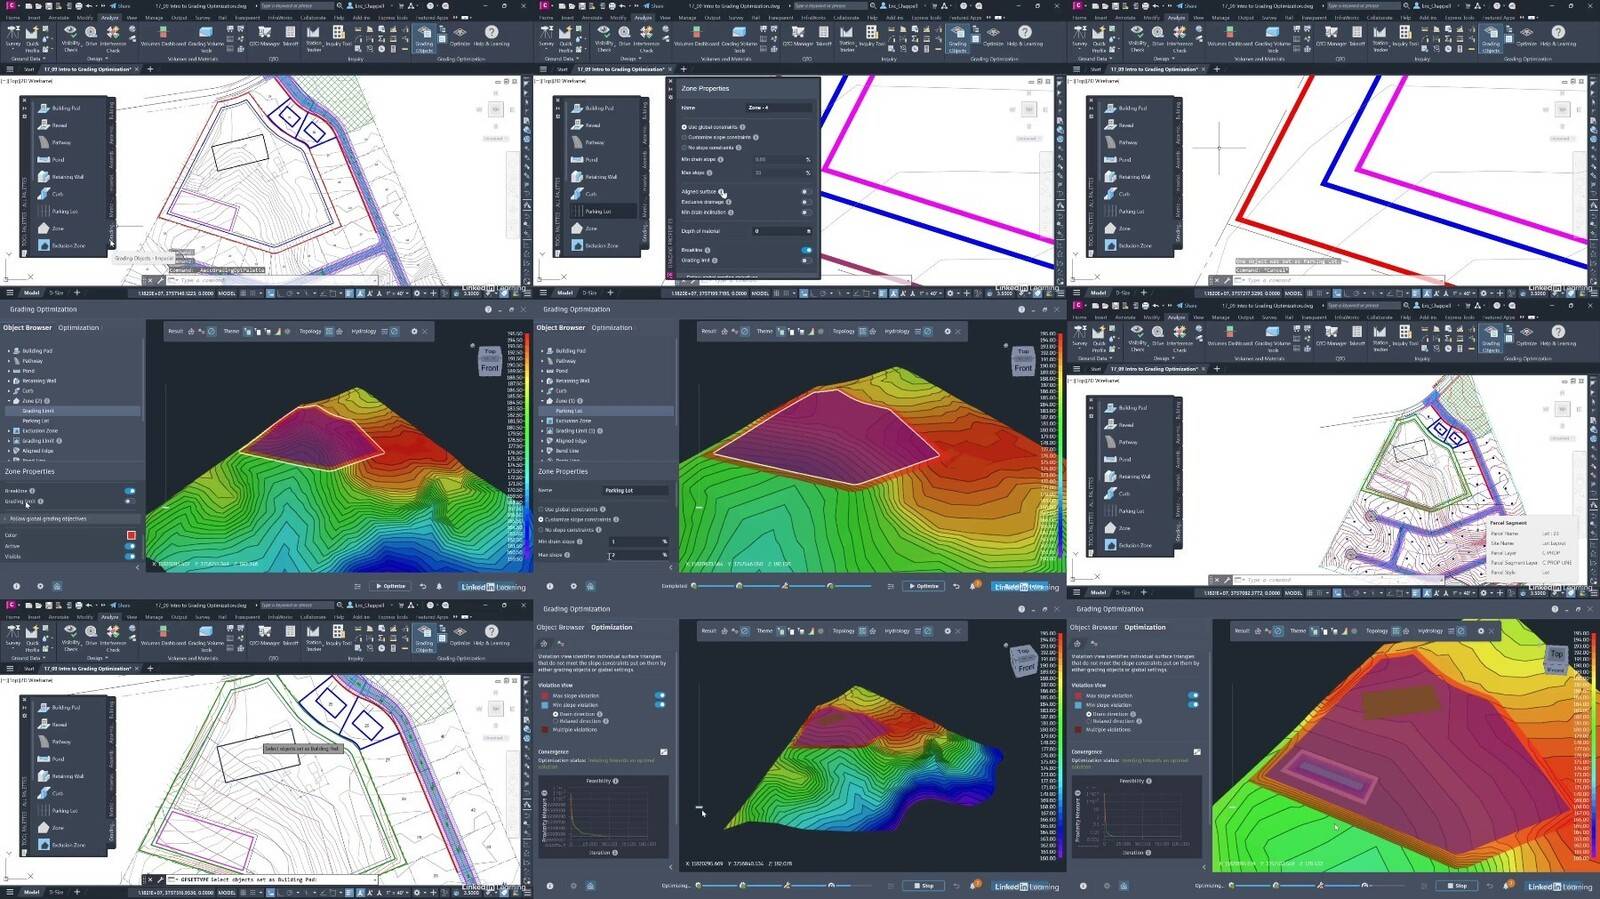The height and width of the screenshot is (899, 1600).
Task: Collapse side panel chevron in Zone (2) window
Action: 138,567
